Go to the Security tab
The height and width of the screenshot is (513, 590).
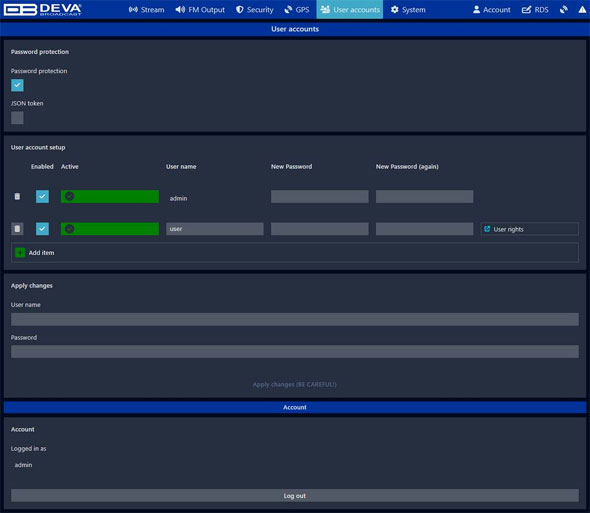254,9
